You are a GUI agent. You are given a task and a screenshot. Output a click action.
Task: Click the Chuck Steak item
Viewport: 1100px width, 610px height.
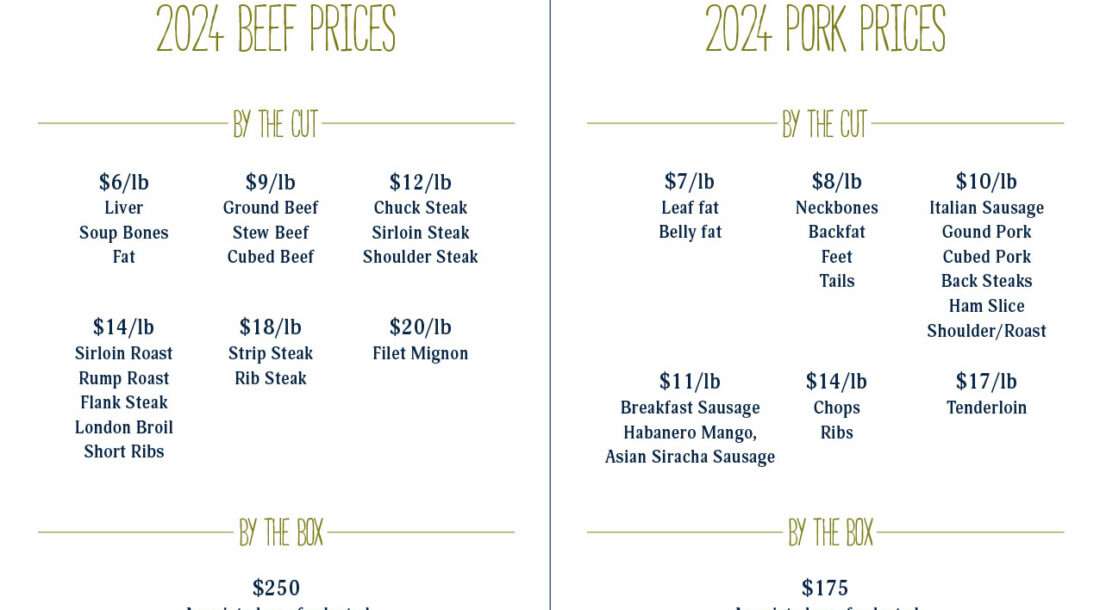coord(420,208)
